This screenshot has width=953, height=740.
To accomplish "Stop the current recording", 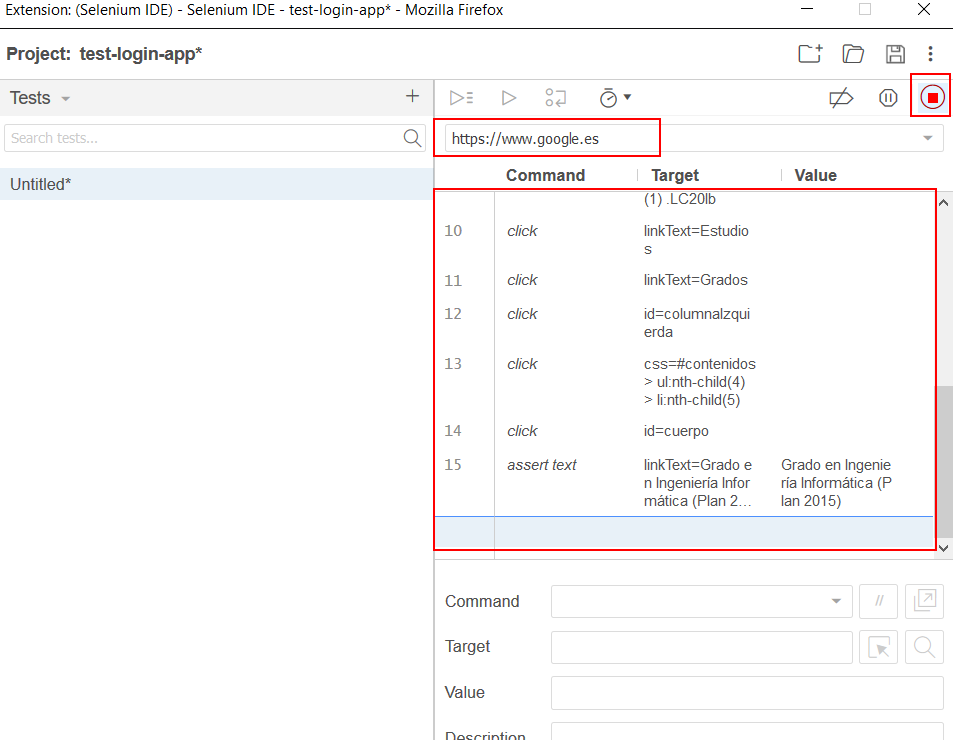I will point(931,97).
